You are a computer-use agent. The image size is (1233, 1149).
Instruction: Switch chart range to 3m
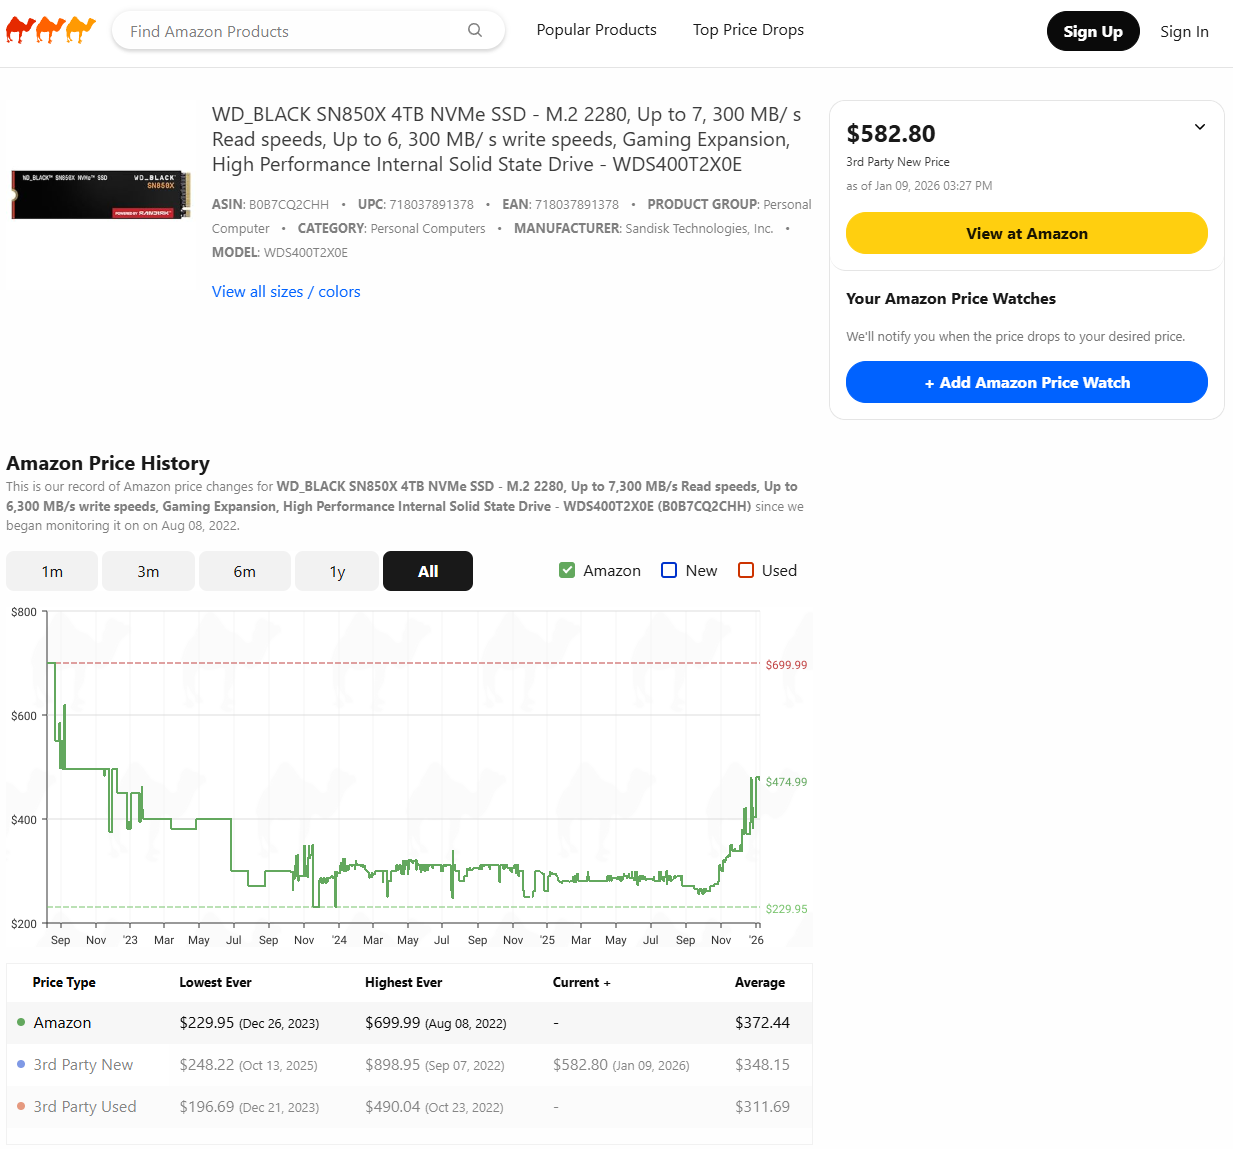tap(148, 571)
